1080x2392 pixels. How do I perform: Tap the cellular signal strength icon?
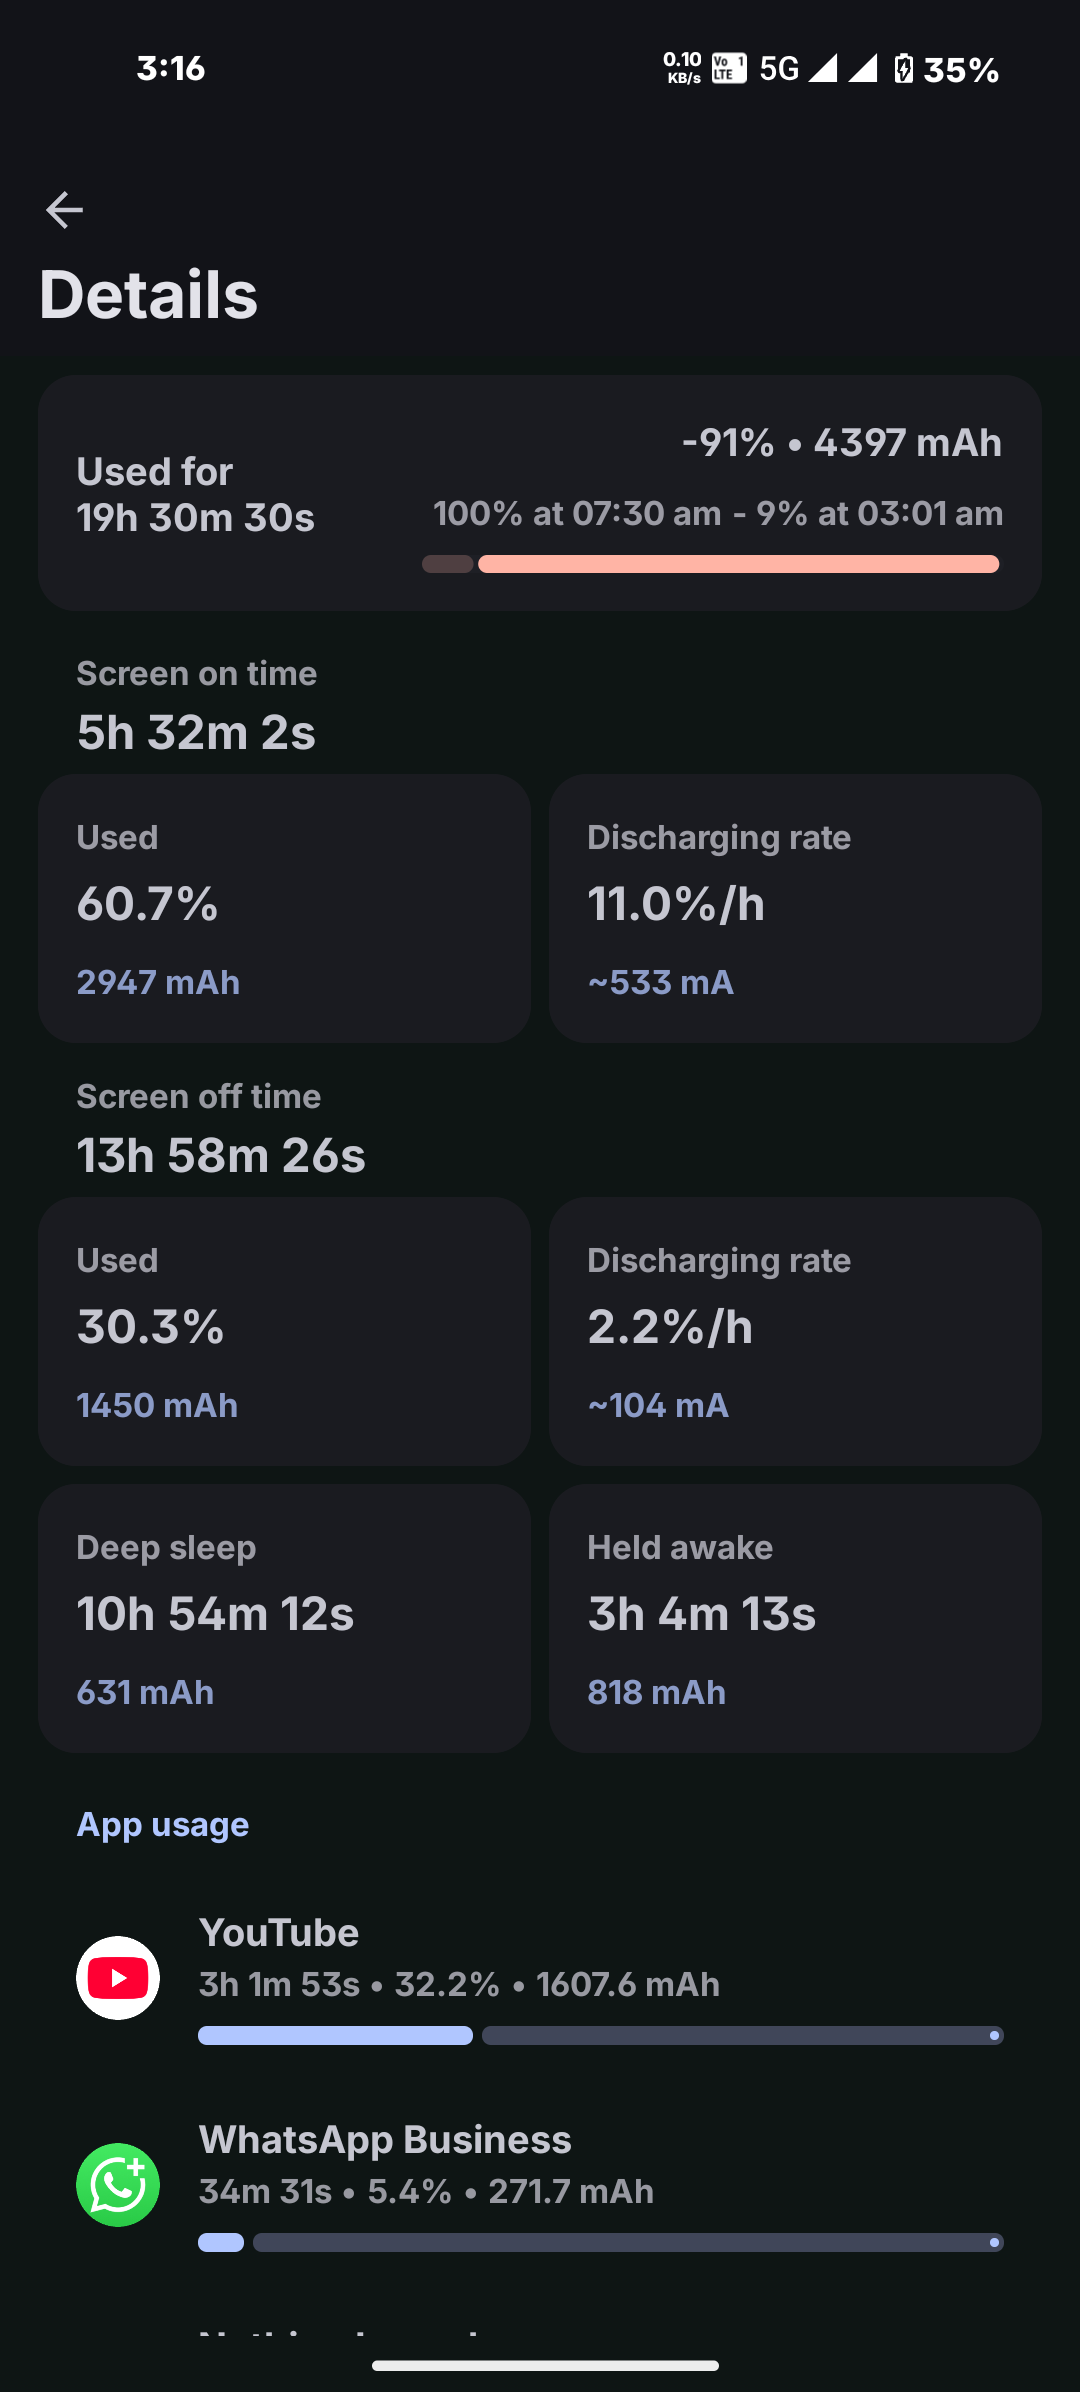(823, 68)
